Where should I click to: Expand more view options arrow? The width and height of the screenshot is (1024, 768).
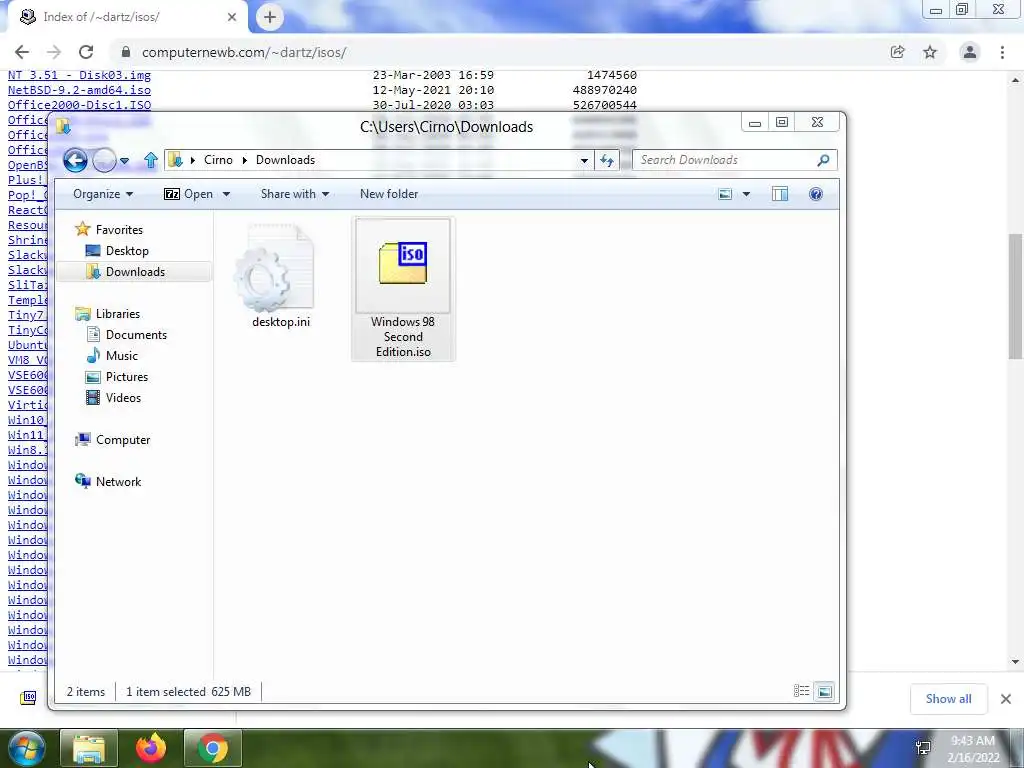tap(746, 194)
